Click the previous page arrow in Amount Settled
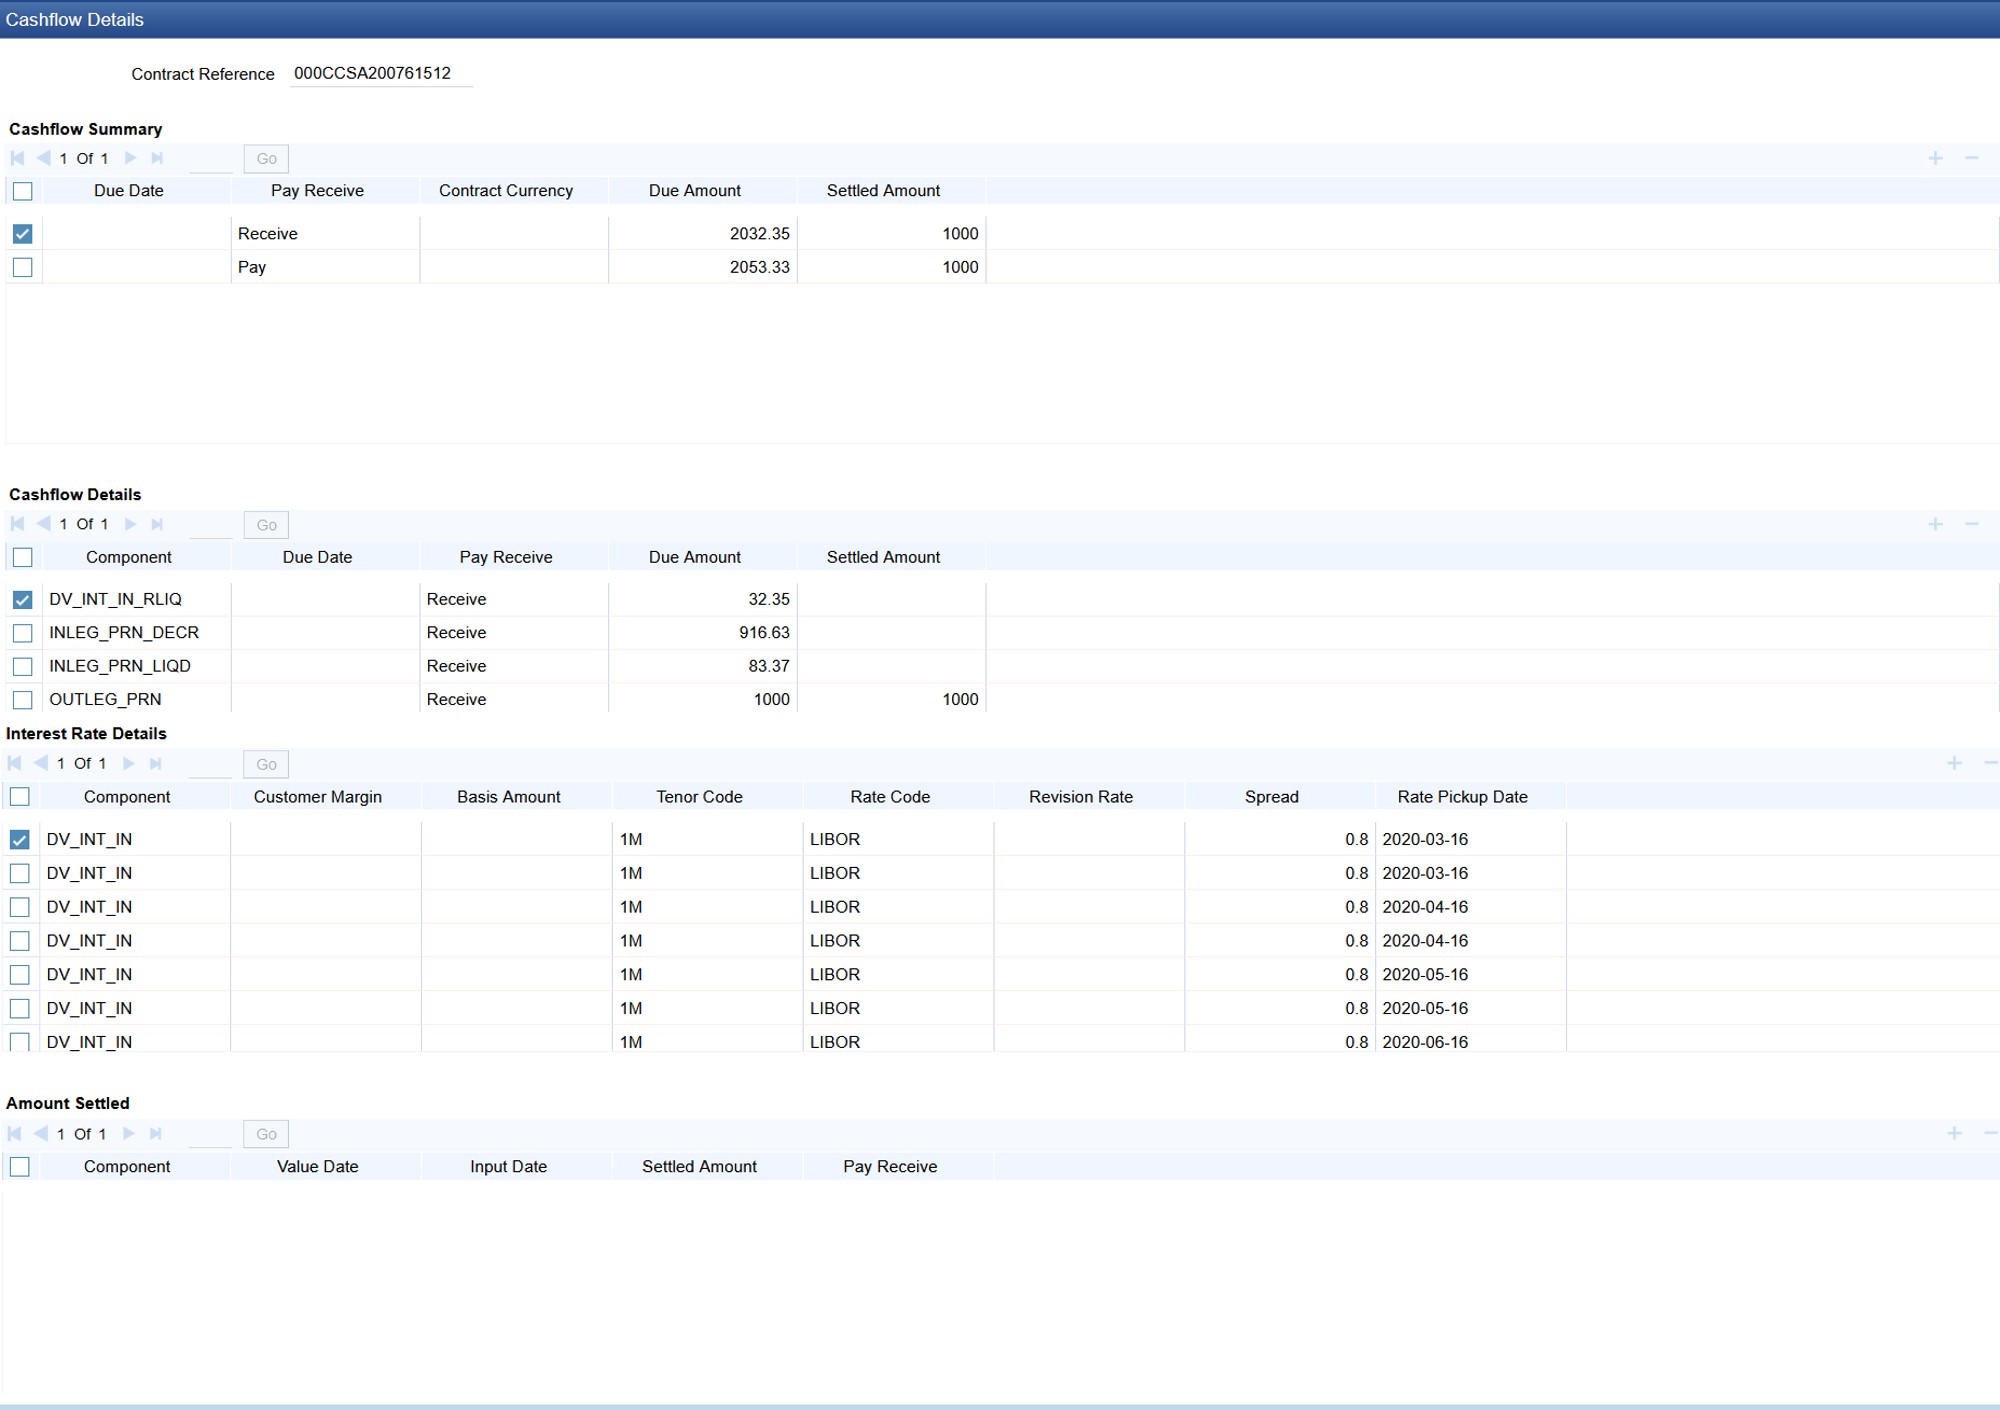2000x1410 pixels. click(41, 1133)
